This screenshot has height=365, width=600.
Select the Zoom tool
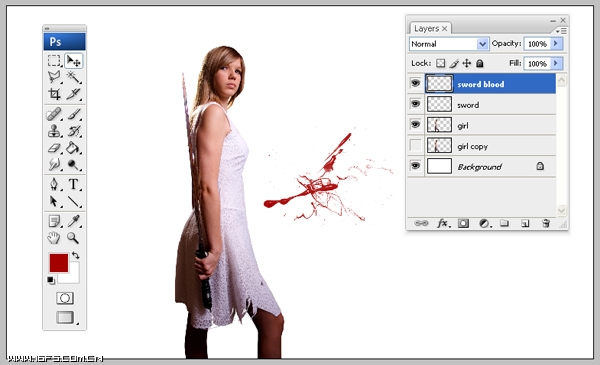(x=73, y=238)
